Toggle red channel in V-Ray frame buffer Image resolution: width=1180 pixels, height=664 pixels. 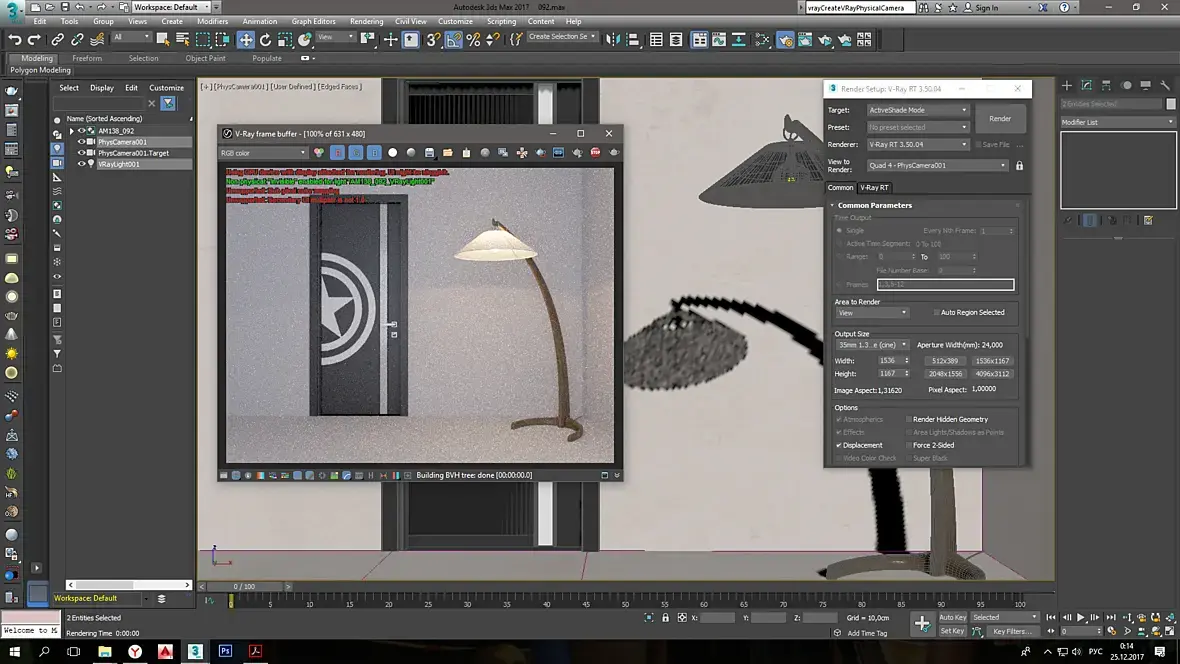tap(337, 153)
